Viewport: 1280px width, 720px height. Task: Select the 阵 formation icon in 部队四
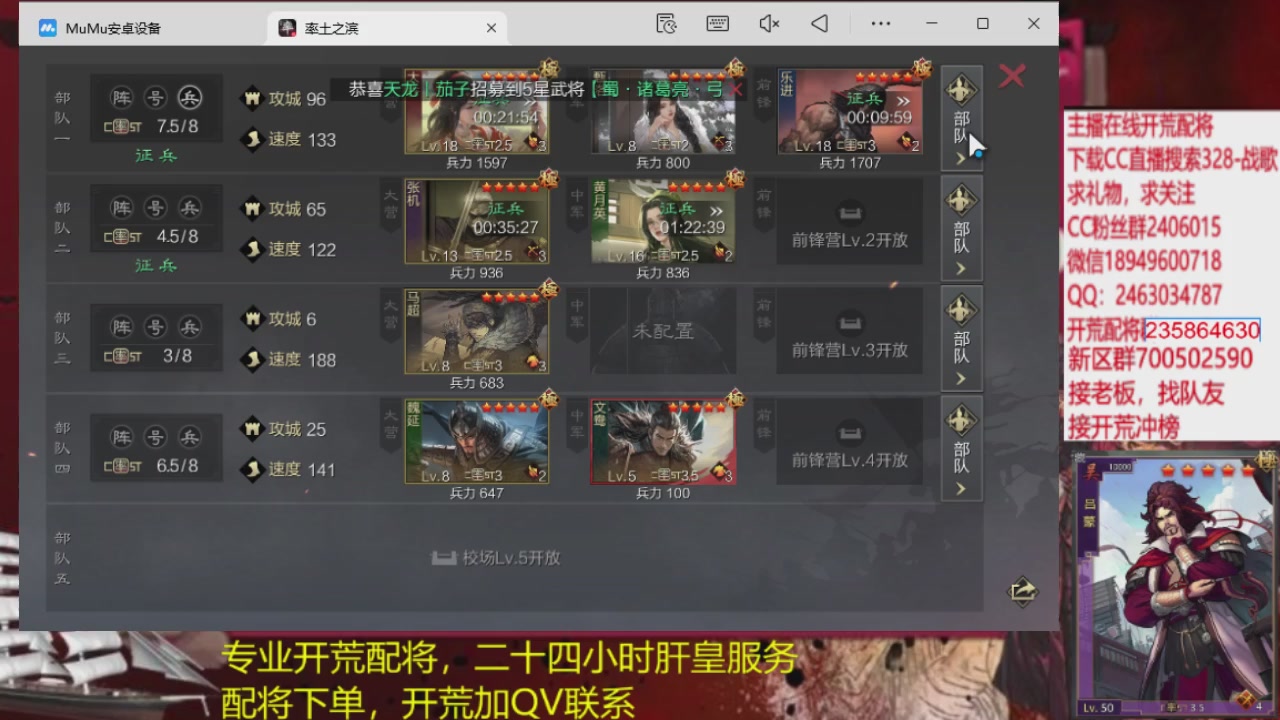click(122, 437)
